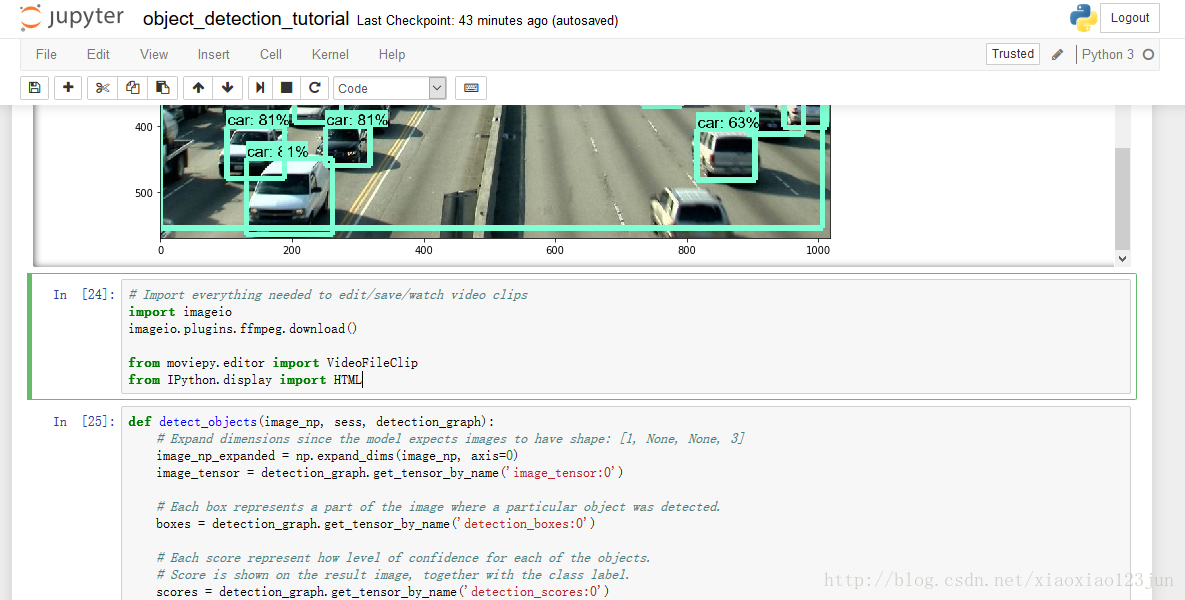Click the output area scrollbar thumb
Screen dimensions: 1185x600
1122,199
